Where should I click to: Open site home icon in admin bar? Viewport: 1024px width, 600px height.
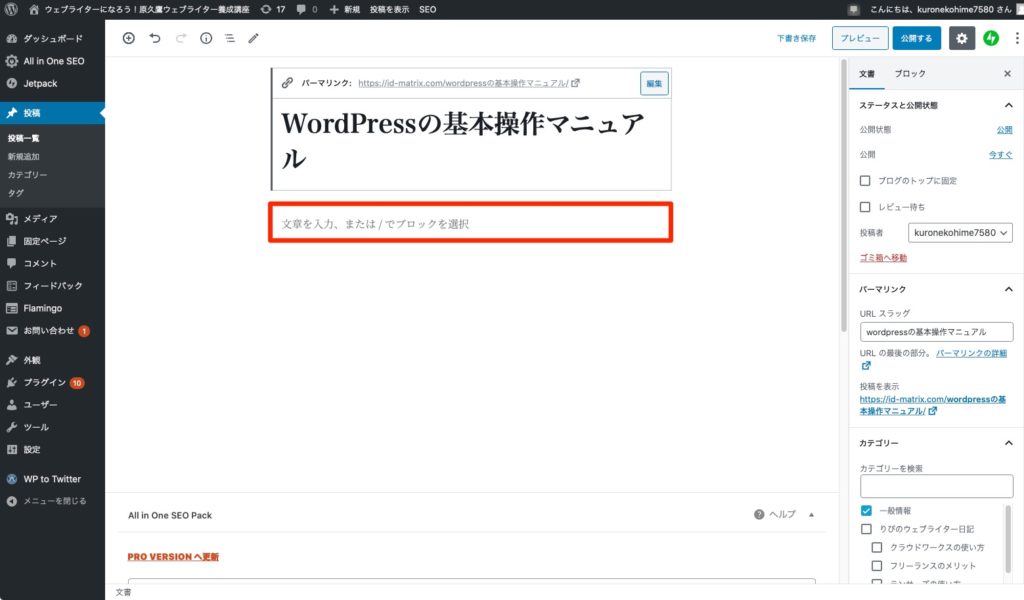pos(34,9)
